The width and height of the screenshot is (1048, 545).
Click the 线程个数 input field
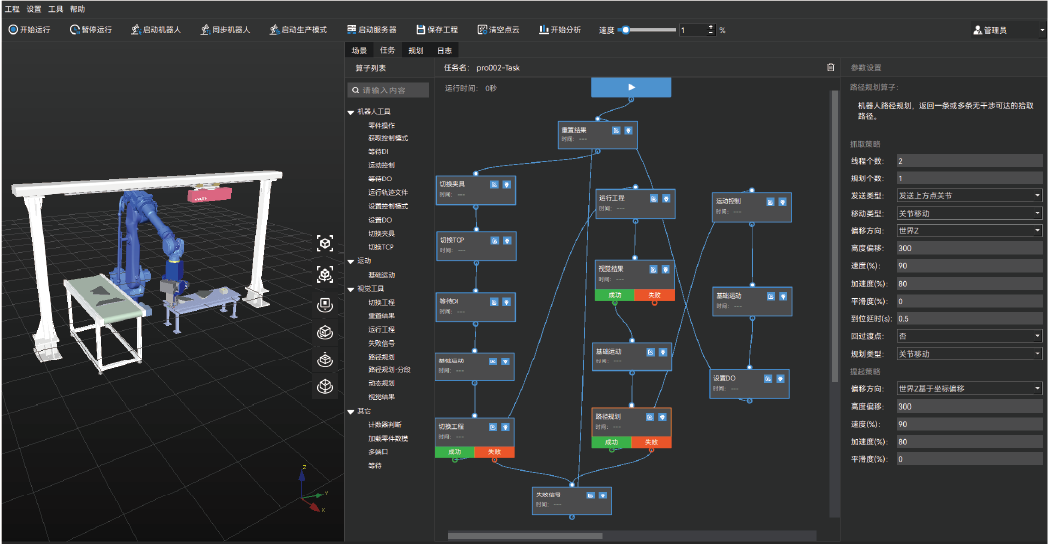(x=969, y=161)
